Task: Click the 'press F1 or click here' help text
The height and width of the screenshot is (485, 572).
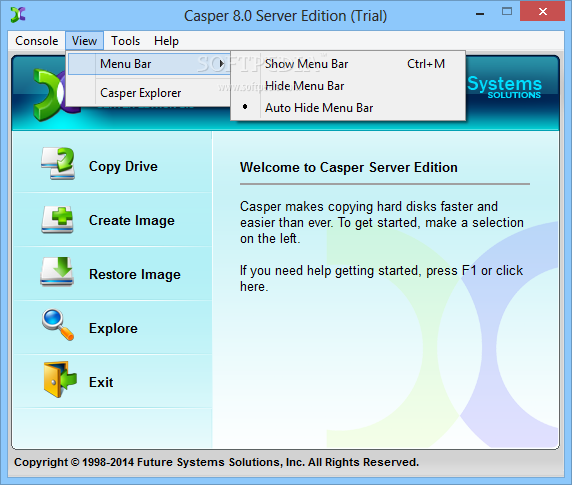Action: [381, 279]
